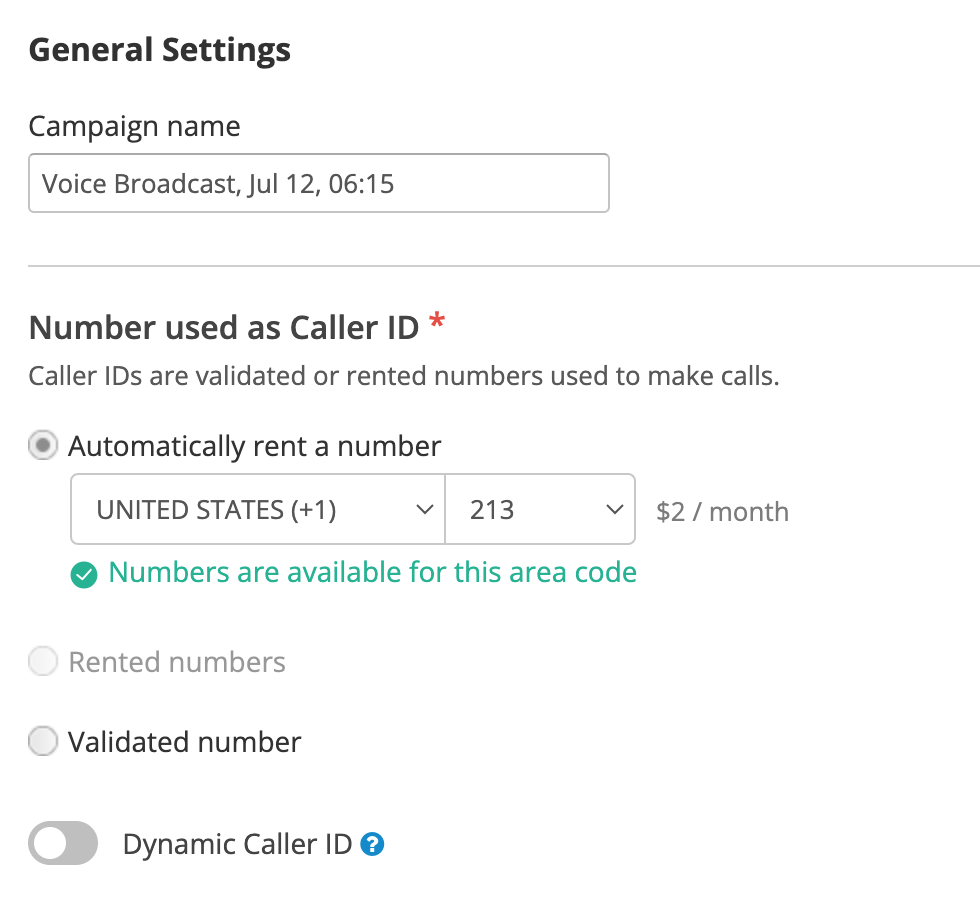The height and width of the screenshot is (924, 980).
Task: Click the green checkmark availability icon
Action: coord(84,575)
